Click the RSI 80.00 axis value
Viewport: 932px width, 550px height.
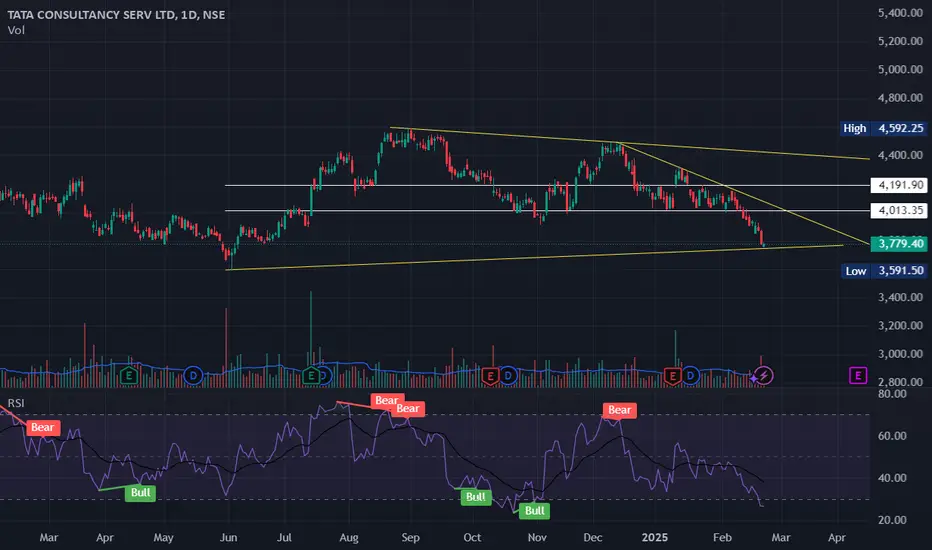click(892, 394)
